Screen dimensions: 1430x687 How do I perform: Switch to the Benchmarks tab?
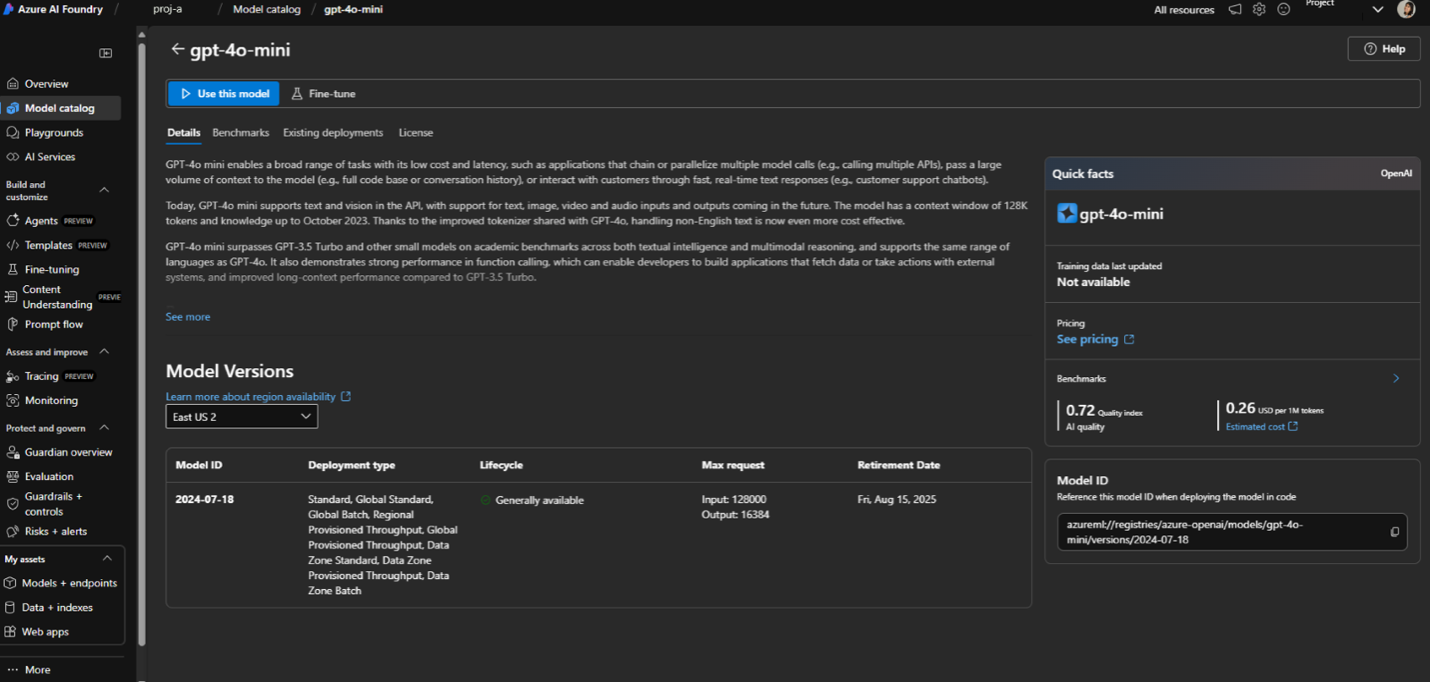click(x=240, y=132)
